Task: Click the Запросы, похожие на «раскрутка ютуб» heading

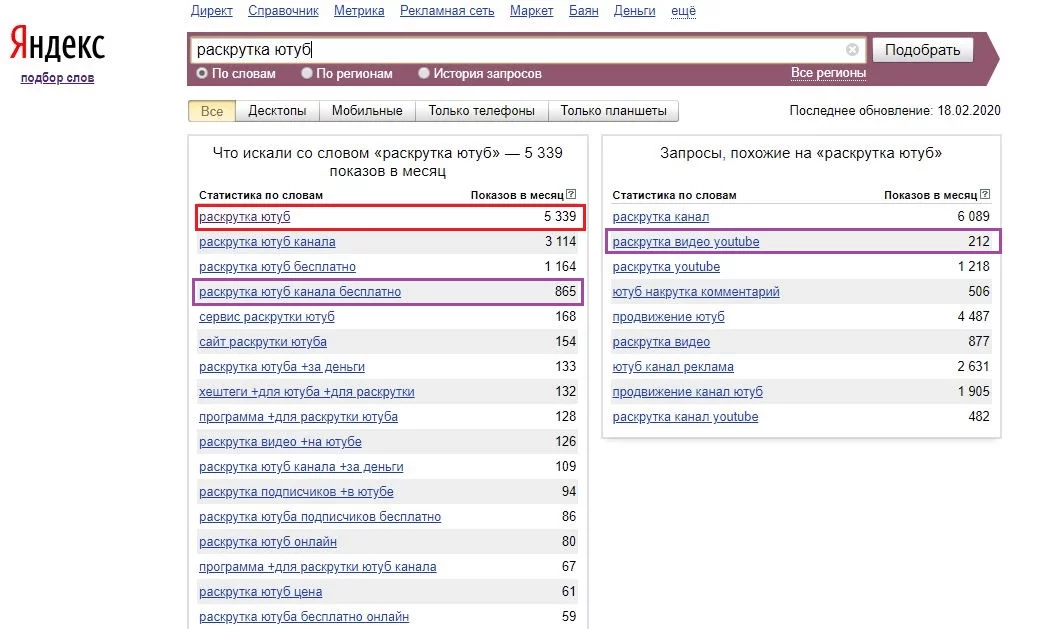Action: 800,153
